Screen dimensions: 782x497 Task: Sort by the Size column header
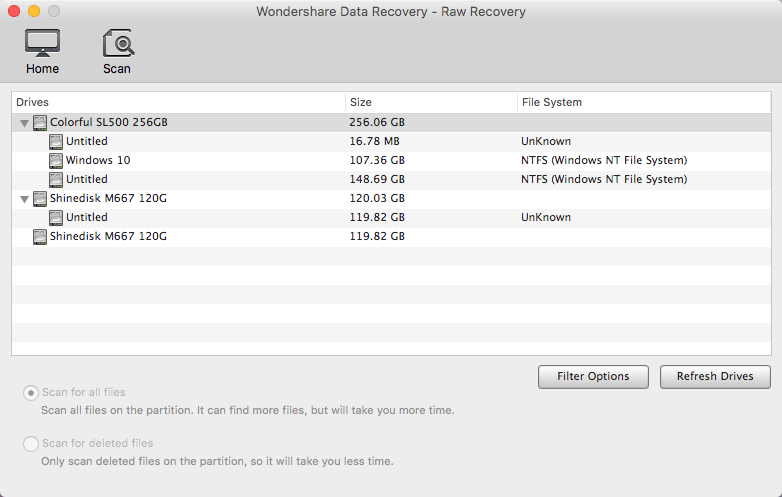point(431,102)
